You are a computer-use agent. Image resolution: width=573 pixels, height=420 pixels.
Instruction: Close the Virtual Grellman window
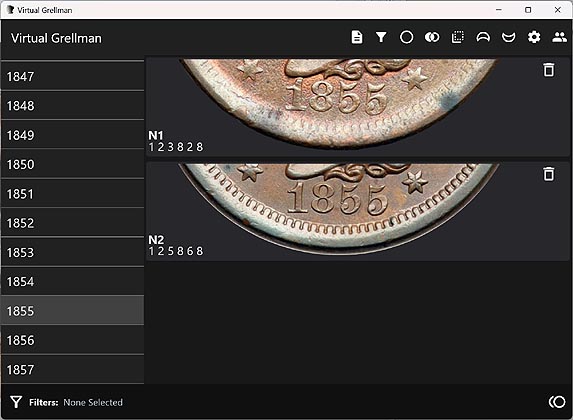pos(558,10)
